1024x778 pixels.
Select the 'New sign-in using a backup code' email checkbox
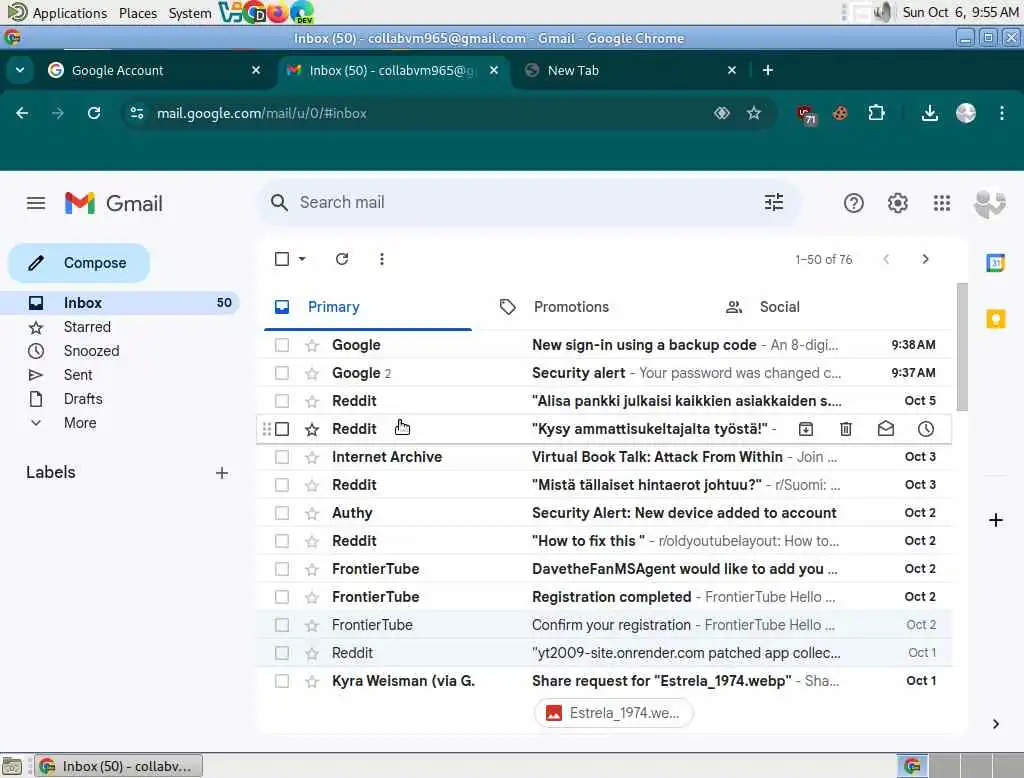(282, 345)
